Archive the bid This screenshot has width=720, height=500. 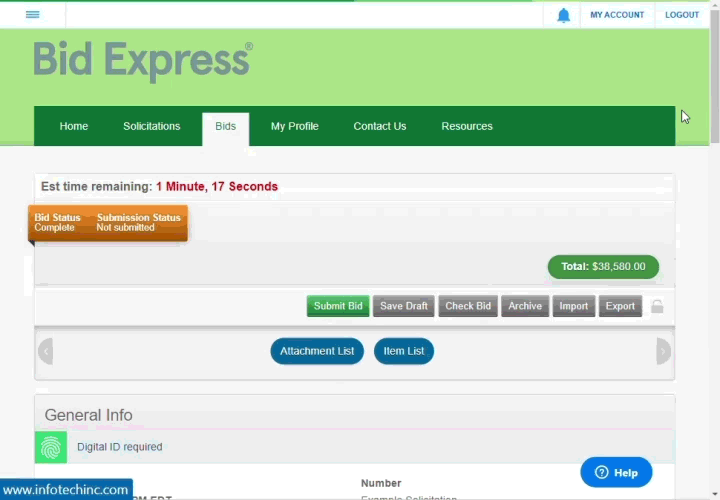(x=525, y=306)
